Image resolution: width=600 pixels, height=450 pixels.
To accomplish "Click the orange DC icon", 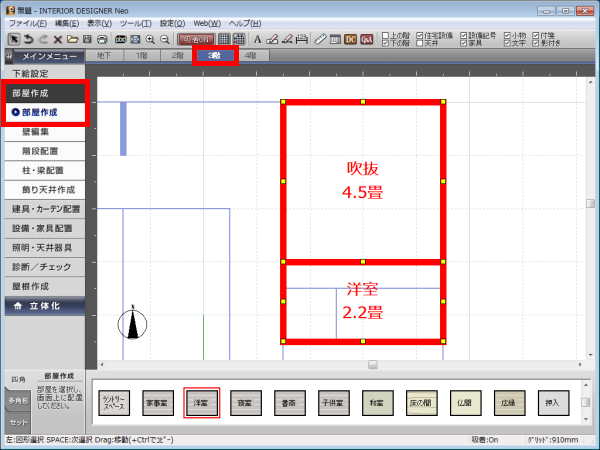I will (x=351, y=39).
